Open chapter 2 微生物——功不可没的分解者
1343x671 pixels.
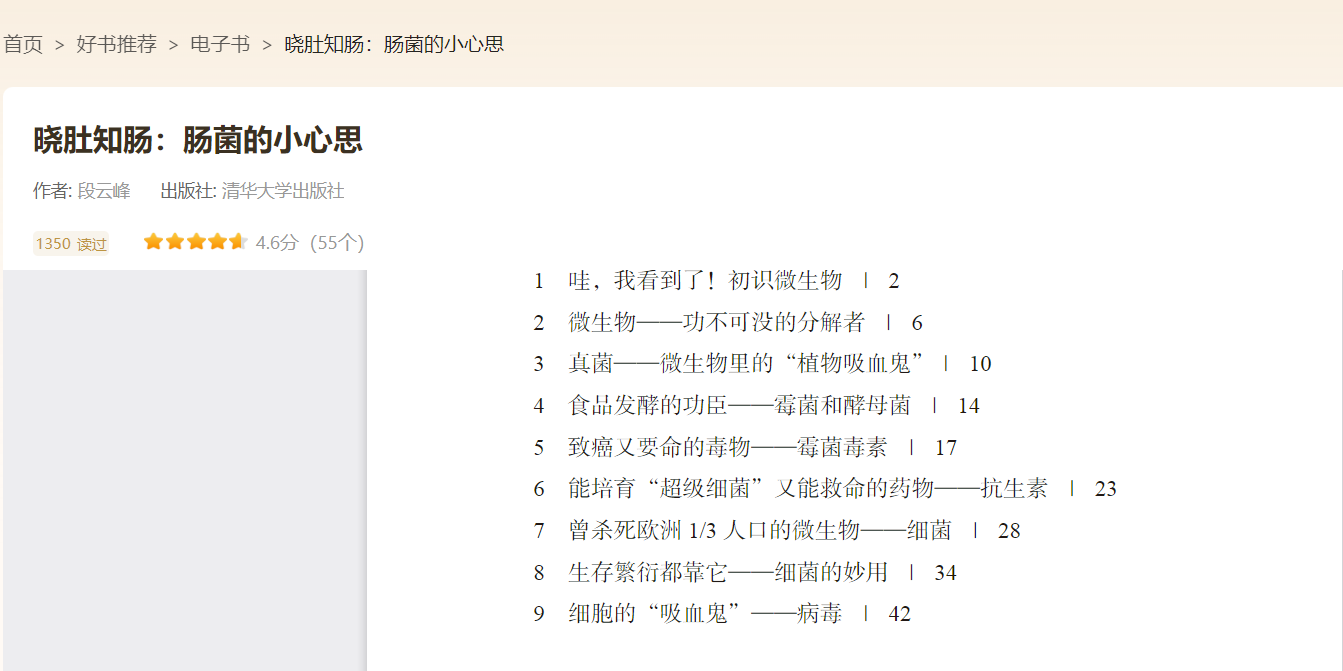coord(728,323)
